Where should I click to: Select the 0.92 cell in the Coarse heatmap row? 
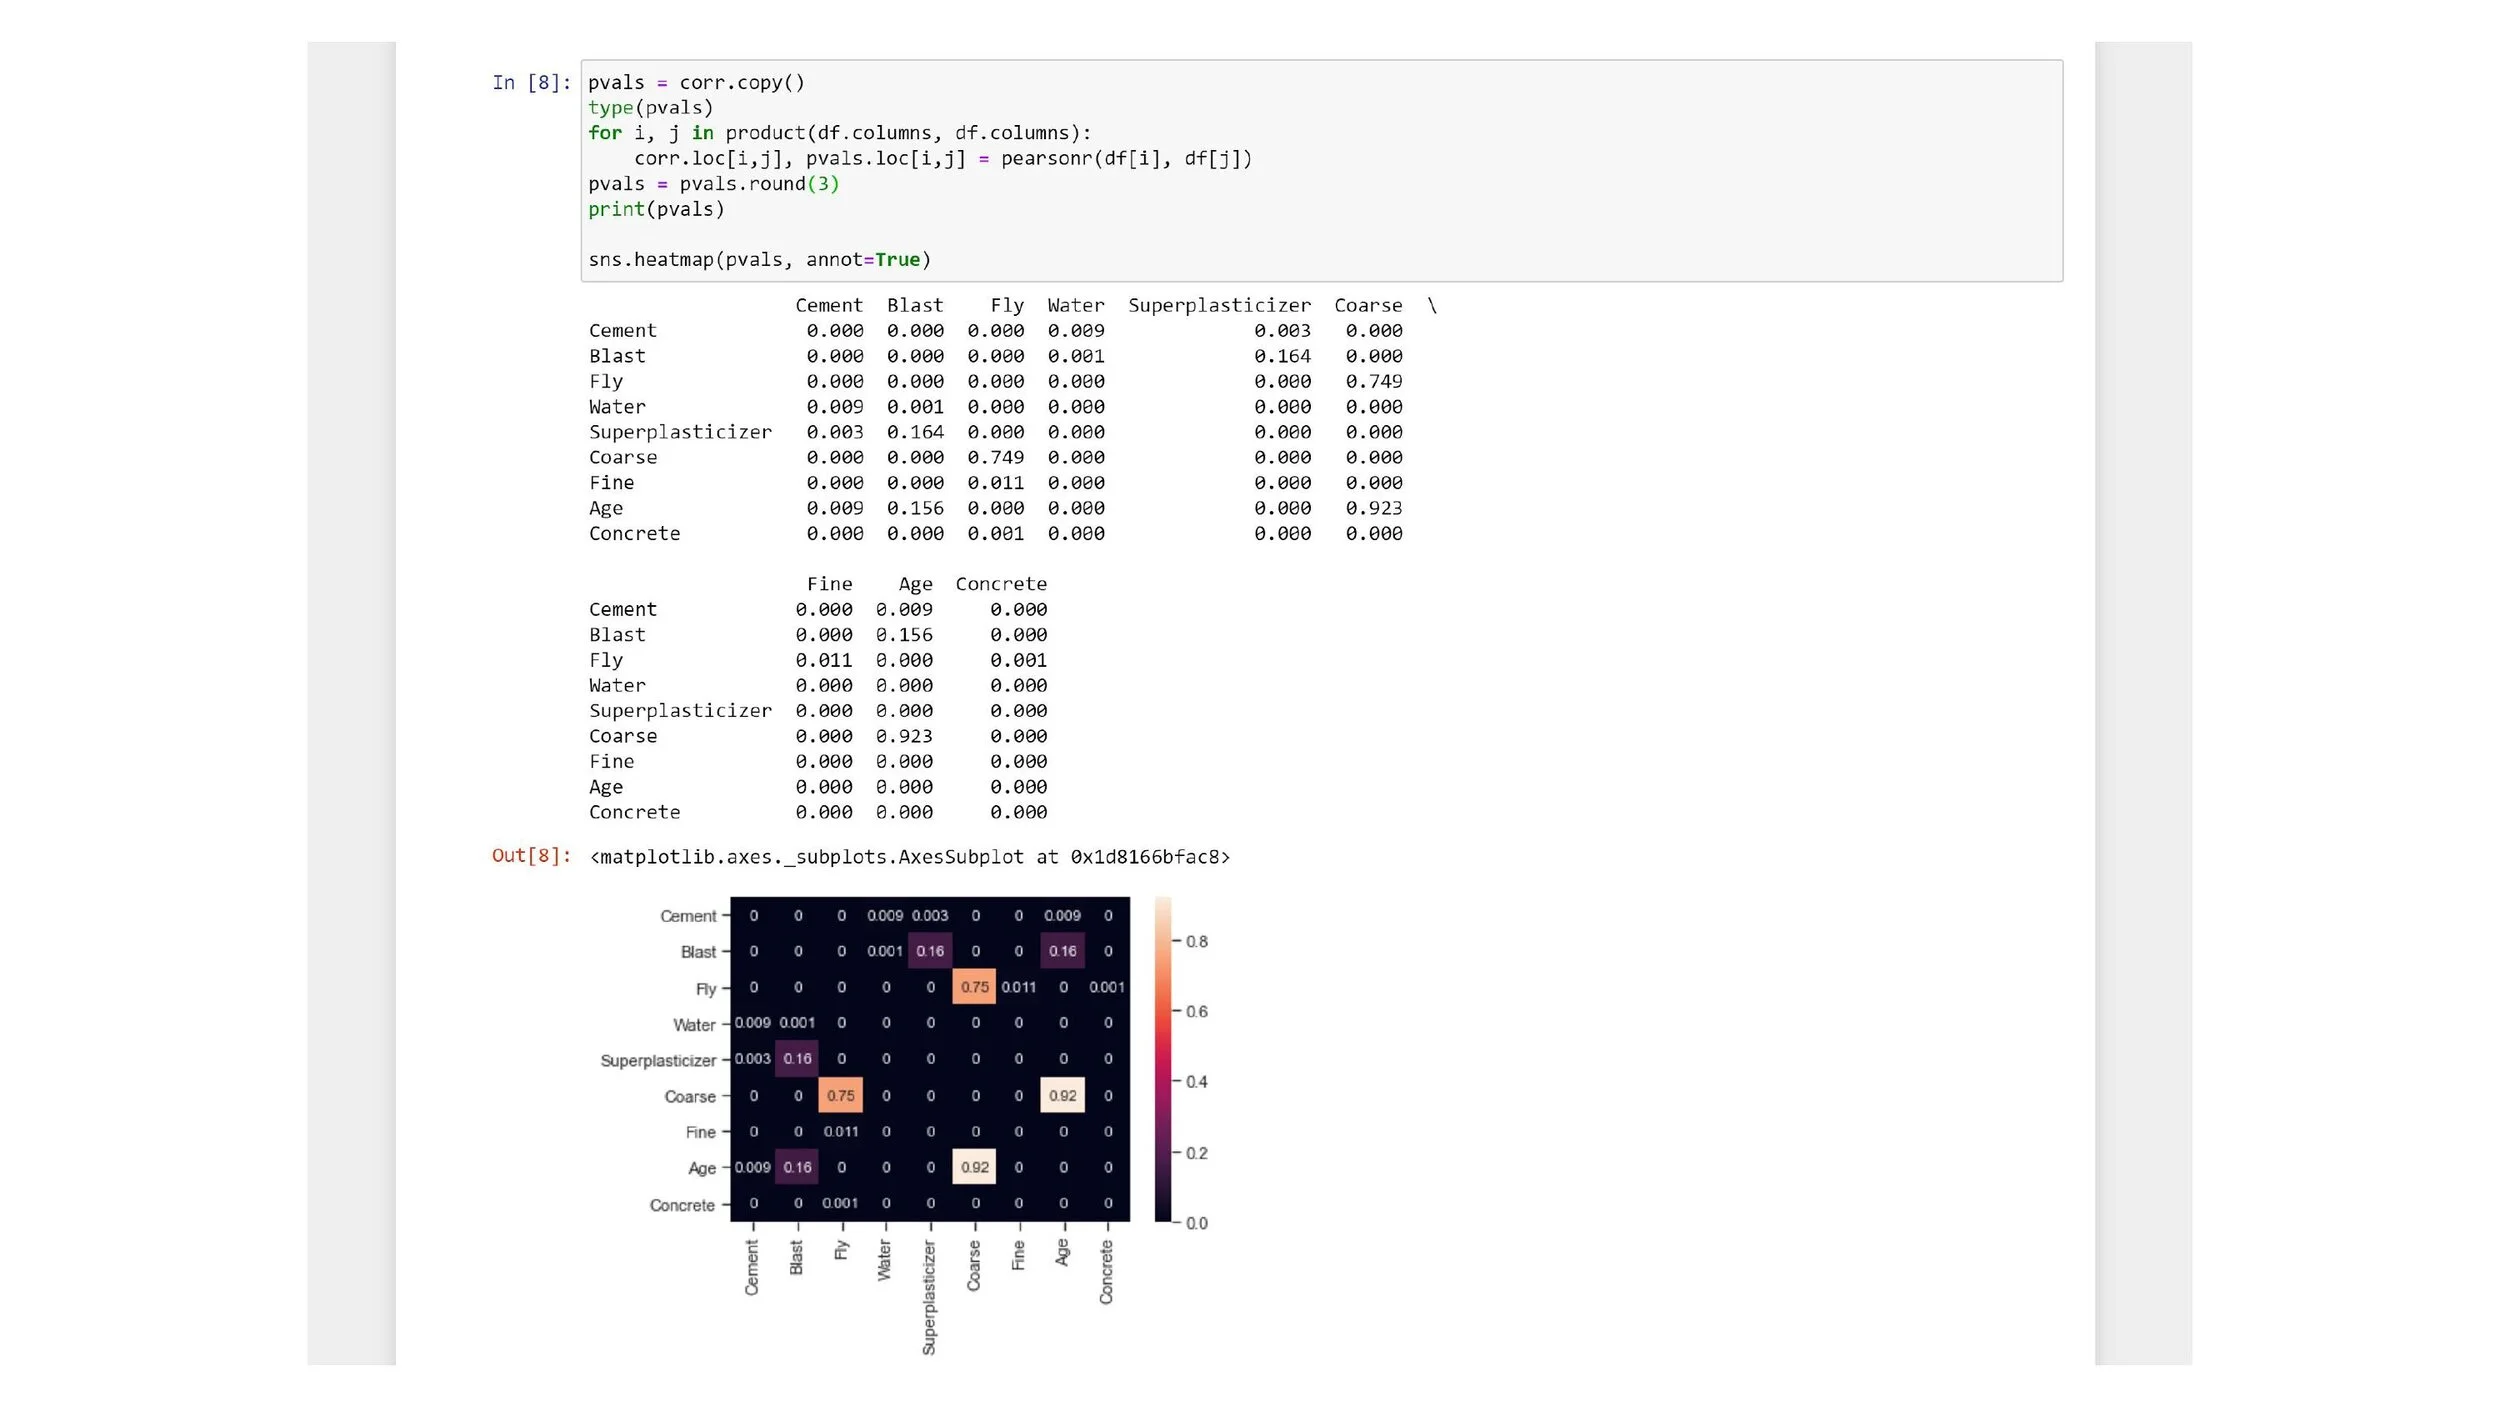point(1062,1096)
